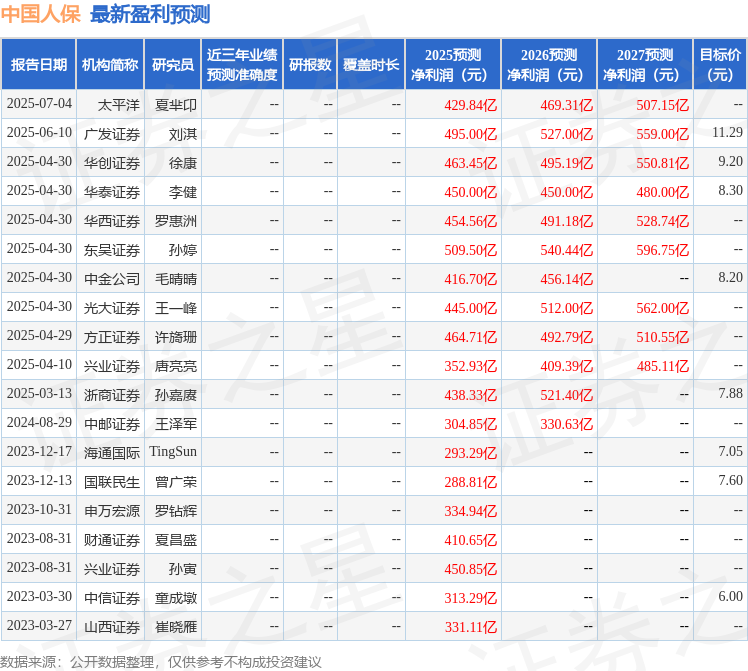Viewport: 748px width, 671px height.
Task: Select the 596.75亿 profit value
Action: (663, 250)
